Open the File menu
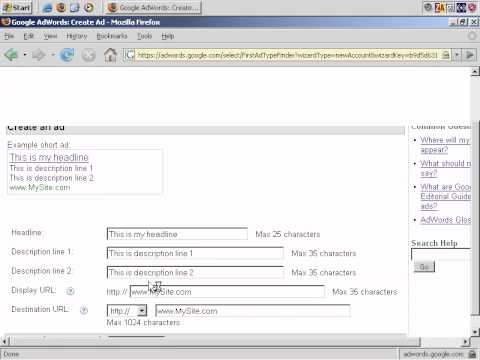 point(9,36)
